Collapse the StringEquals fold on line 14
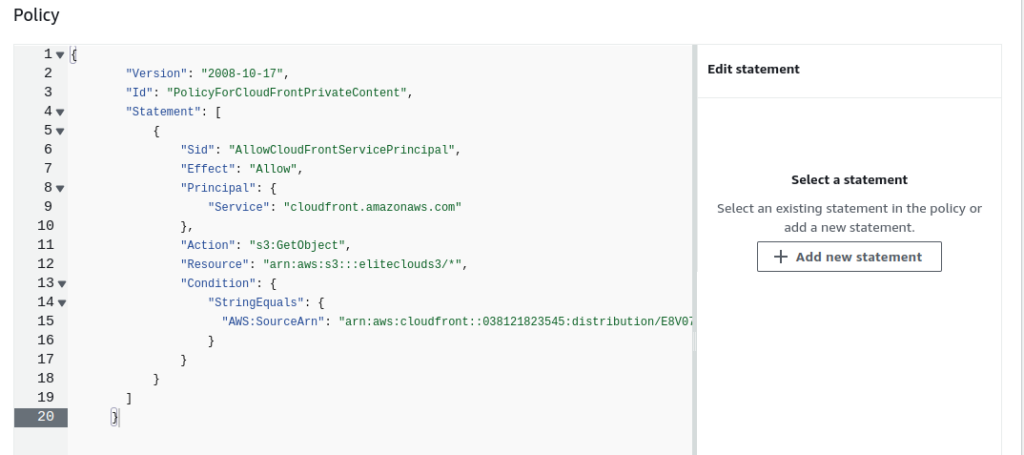 tap(62, 303)
